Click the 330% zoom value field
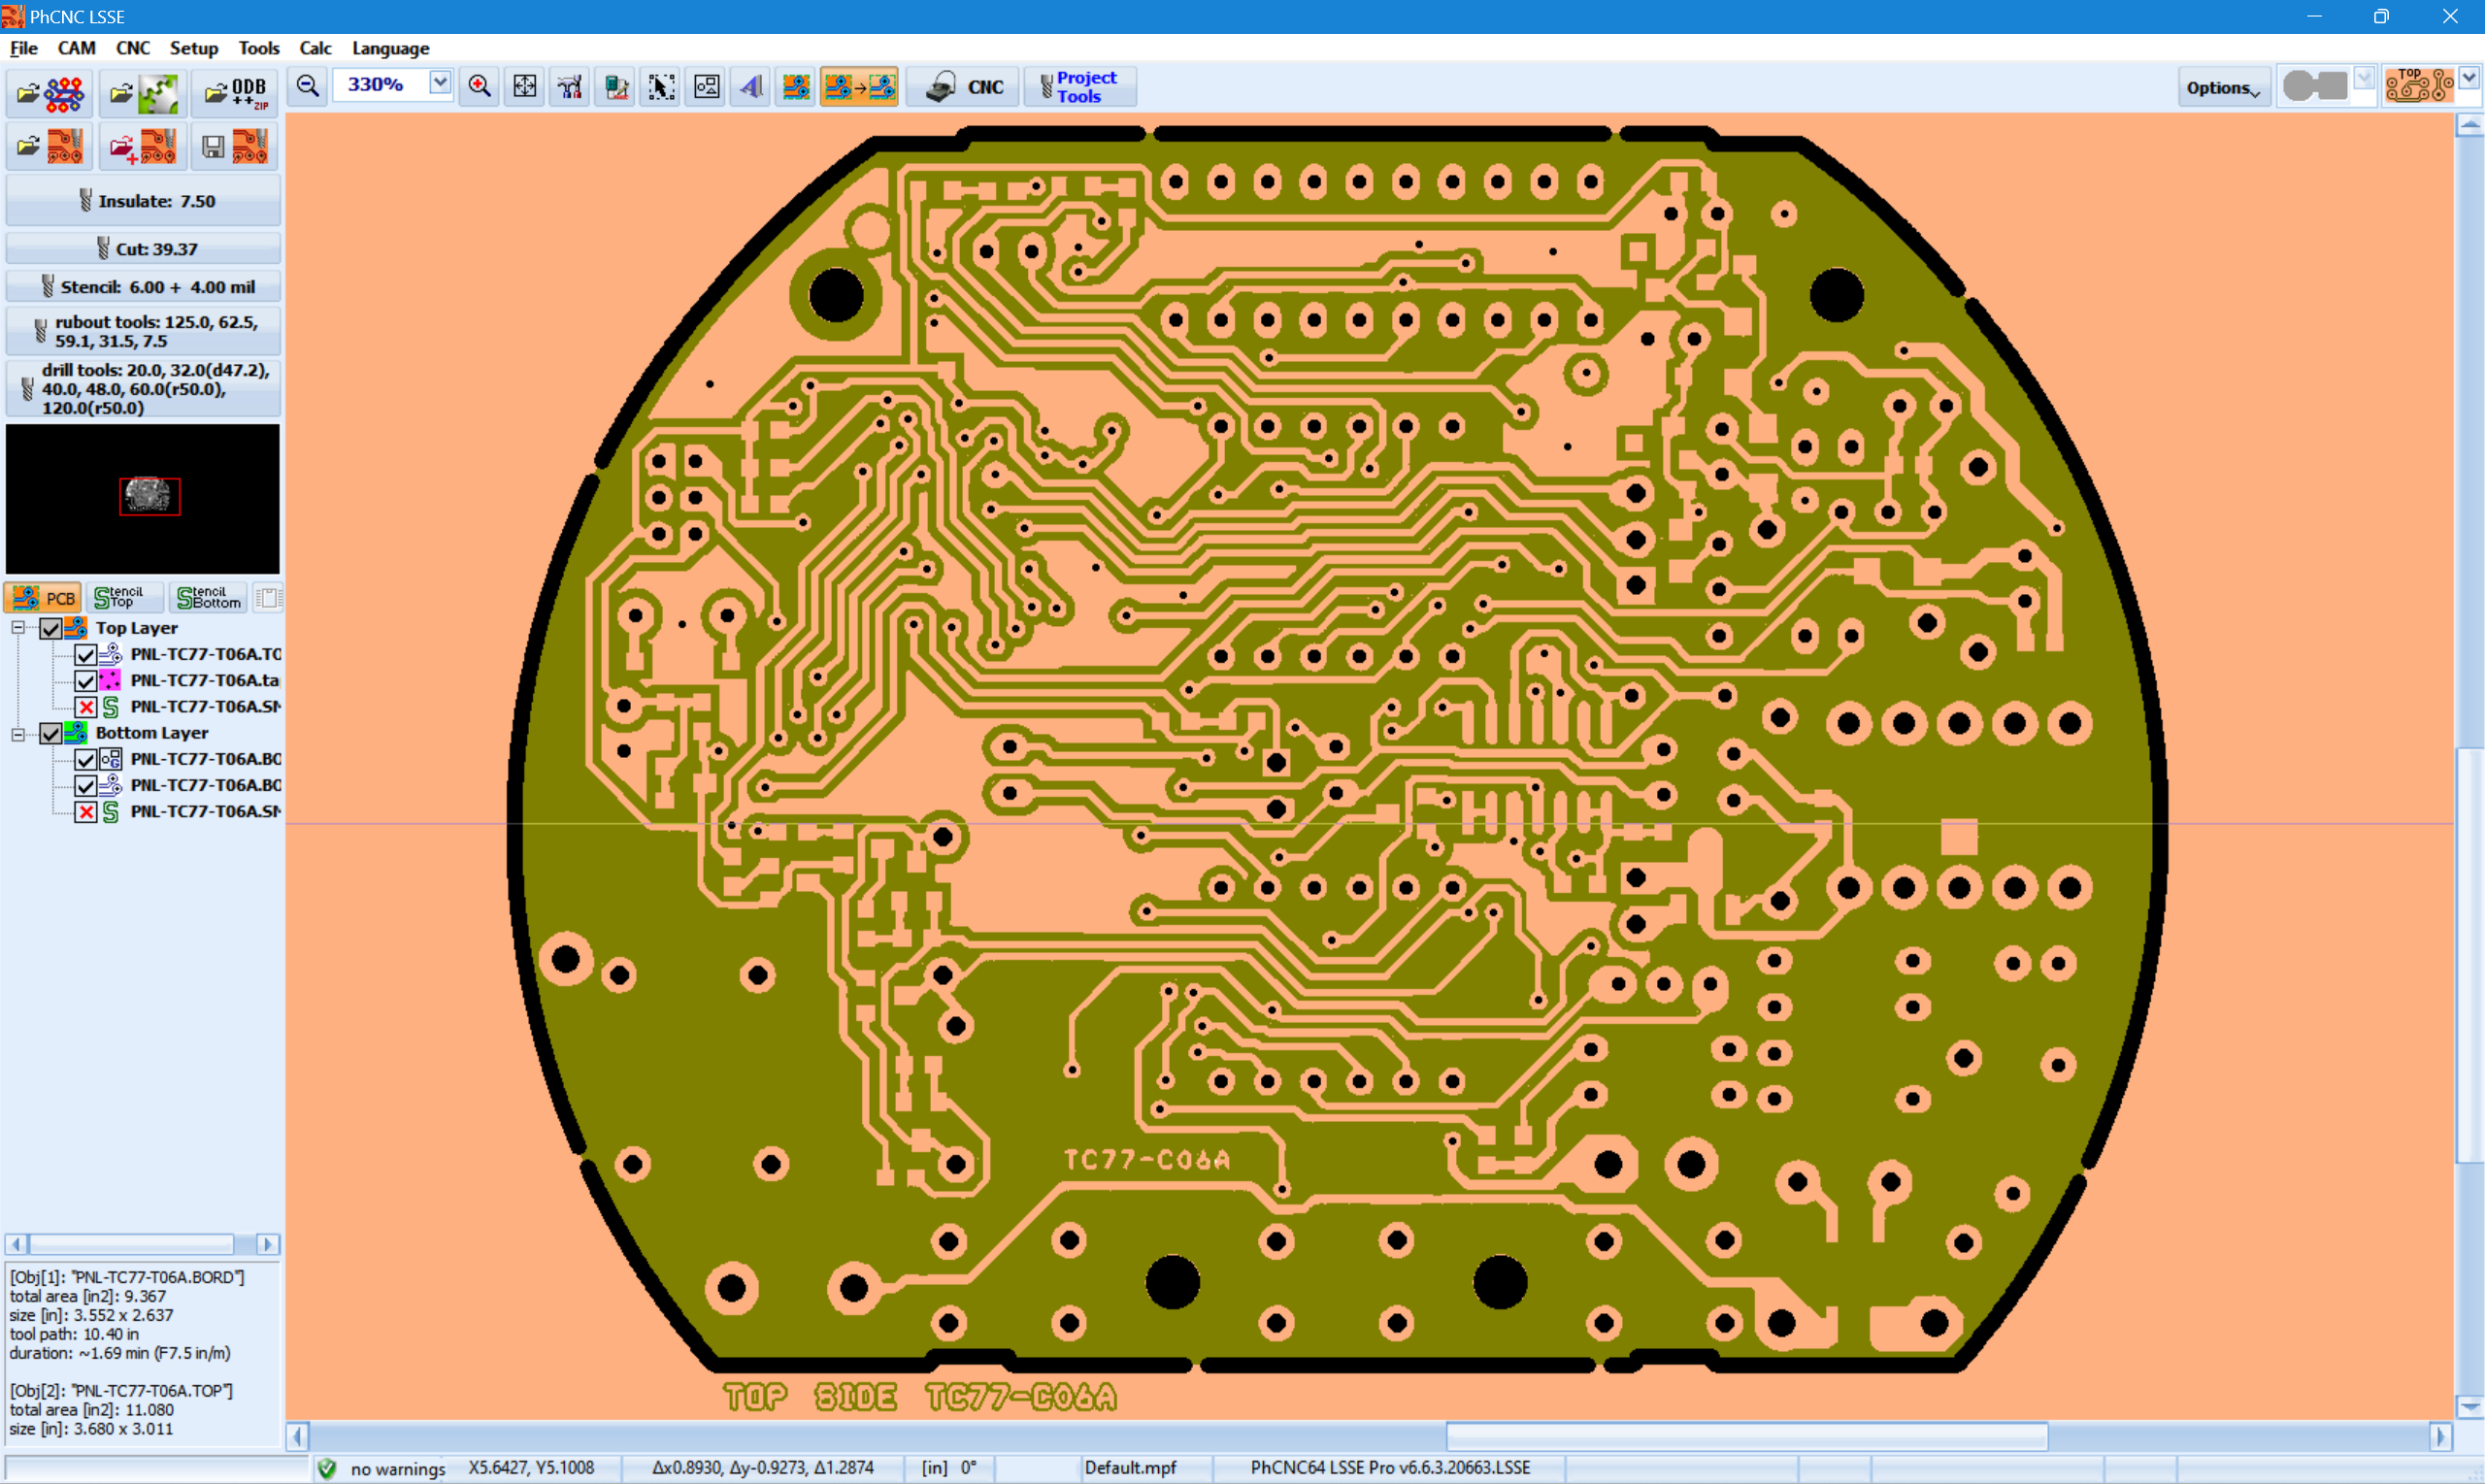Viewport: 2485px width, 1484px height. [x=381, y=85]
